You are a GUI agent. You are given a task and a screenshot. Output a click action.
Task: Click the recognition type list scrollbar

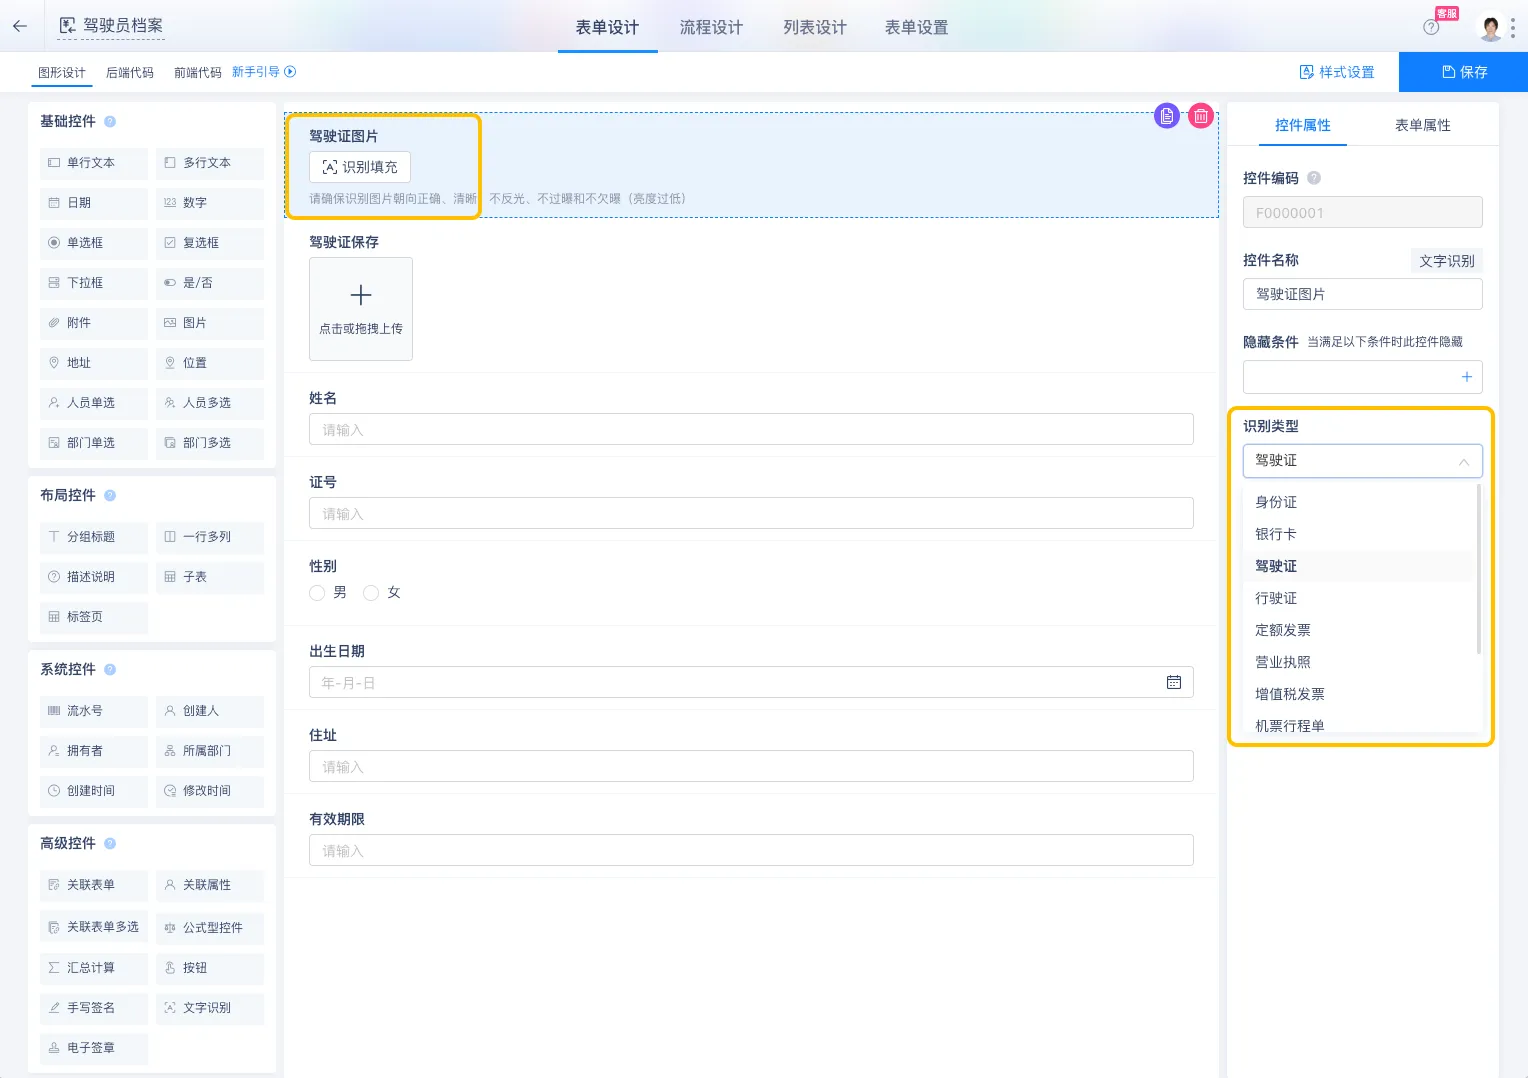coord(1479,569)
